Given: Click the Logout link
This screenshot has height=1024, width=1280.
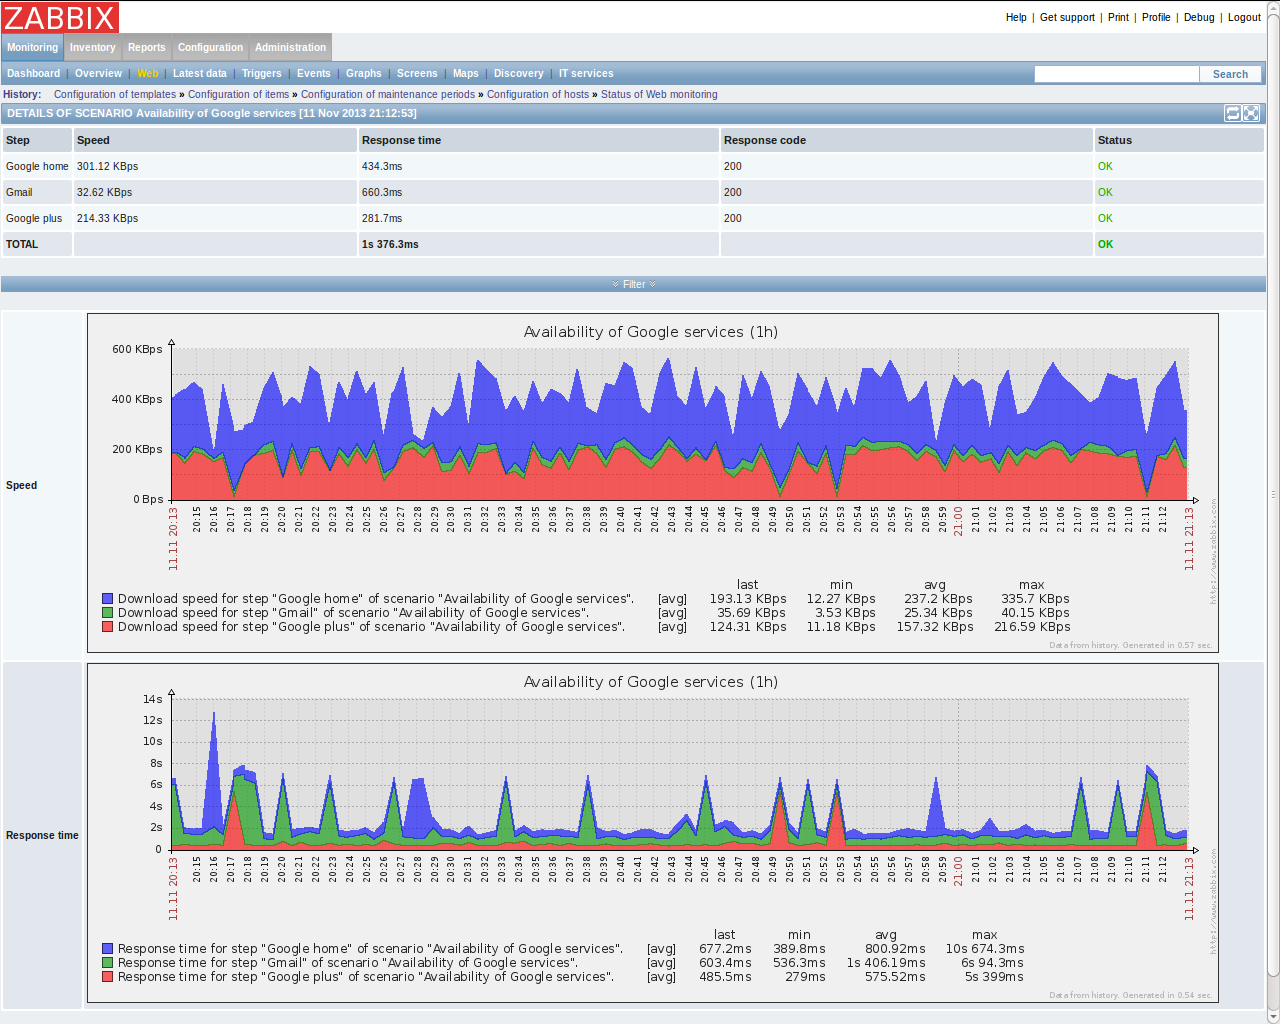Looking at the screenshot, I should click(1244, 18).
